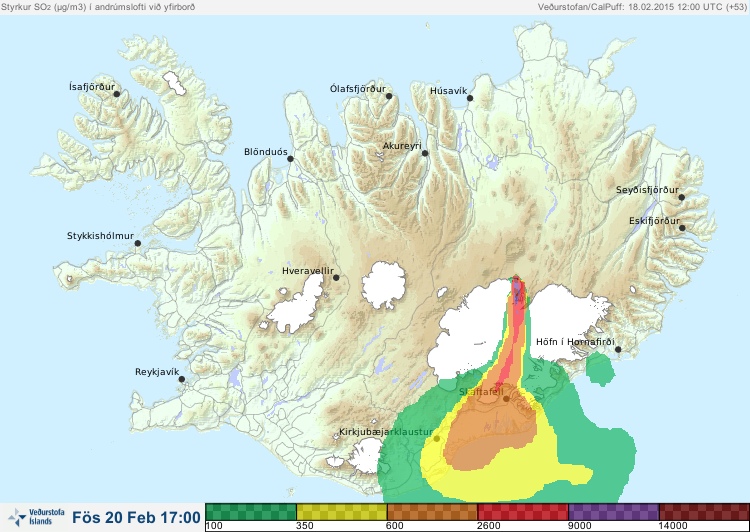Screen dimensions: 750x532
Task: Click the Akureyri town dot
Action: [x=425, y=153]
